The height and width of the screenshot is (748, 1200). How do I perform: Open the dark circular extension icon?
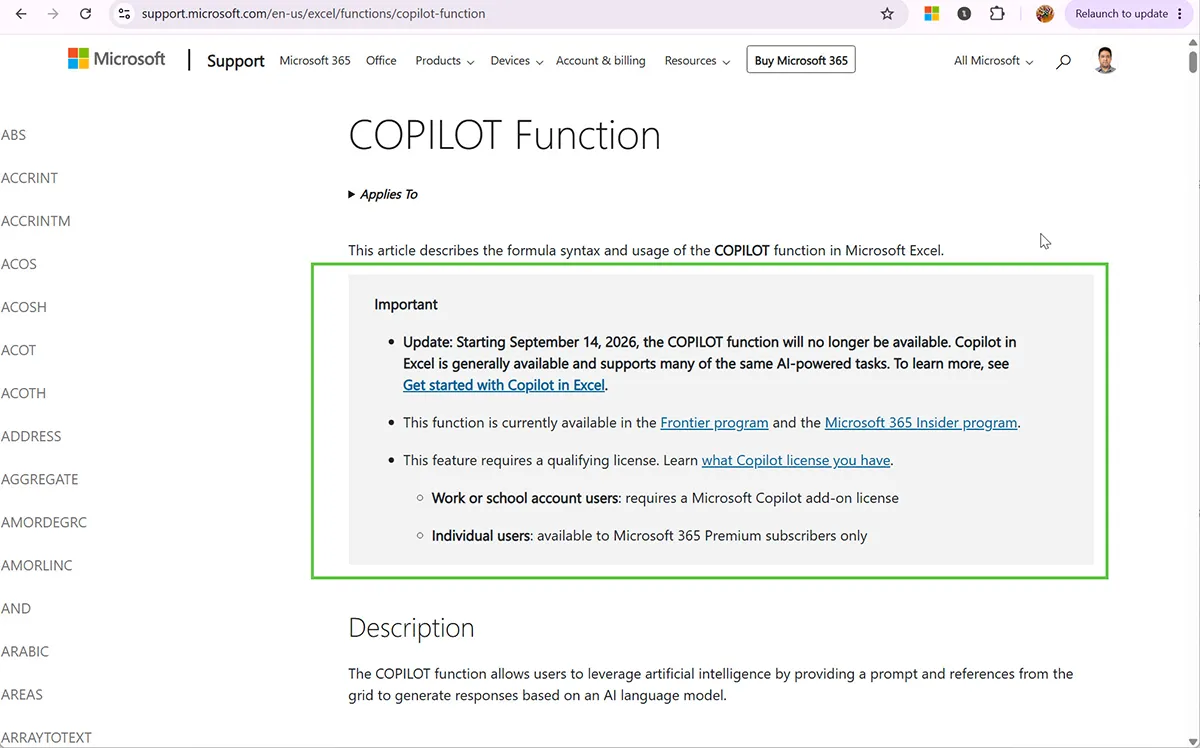coord(964,14)
